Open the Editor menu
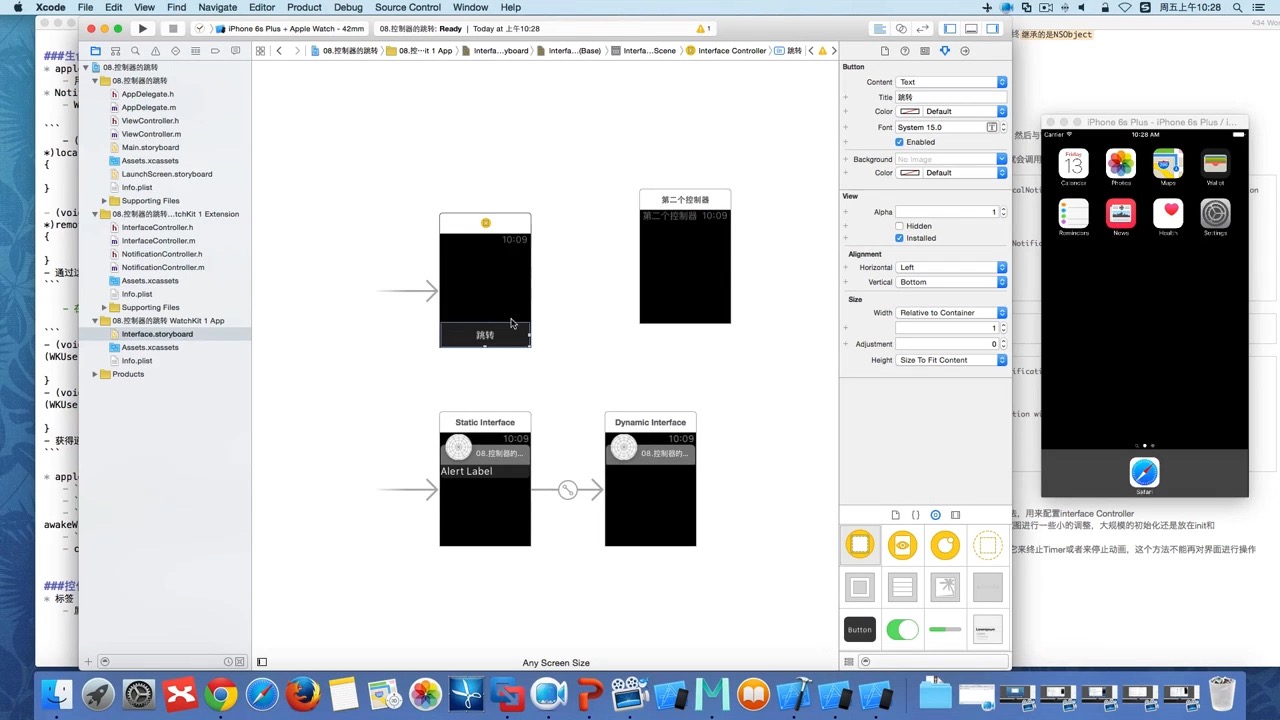 262,7
